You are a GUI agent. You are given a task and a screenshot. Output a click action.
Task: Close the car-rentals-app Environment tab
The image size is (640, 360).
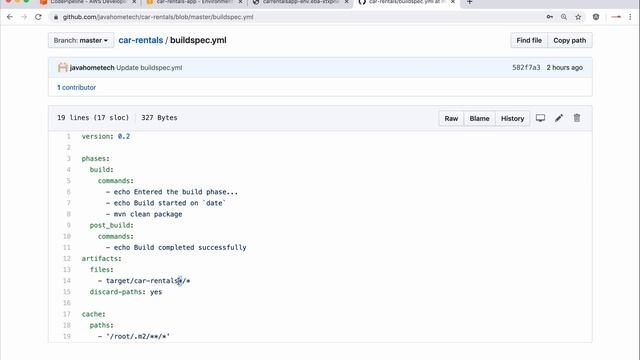240,2
